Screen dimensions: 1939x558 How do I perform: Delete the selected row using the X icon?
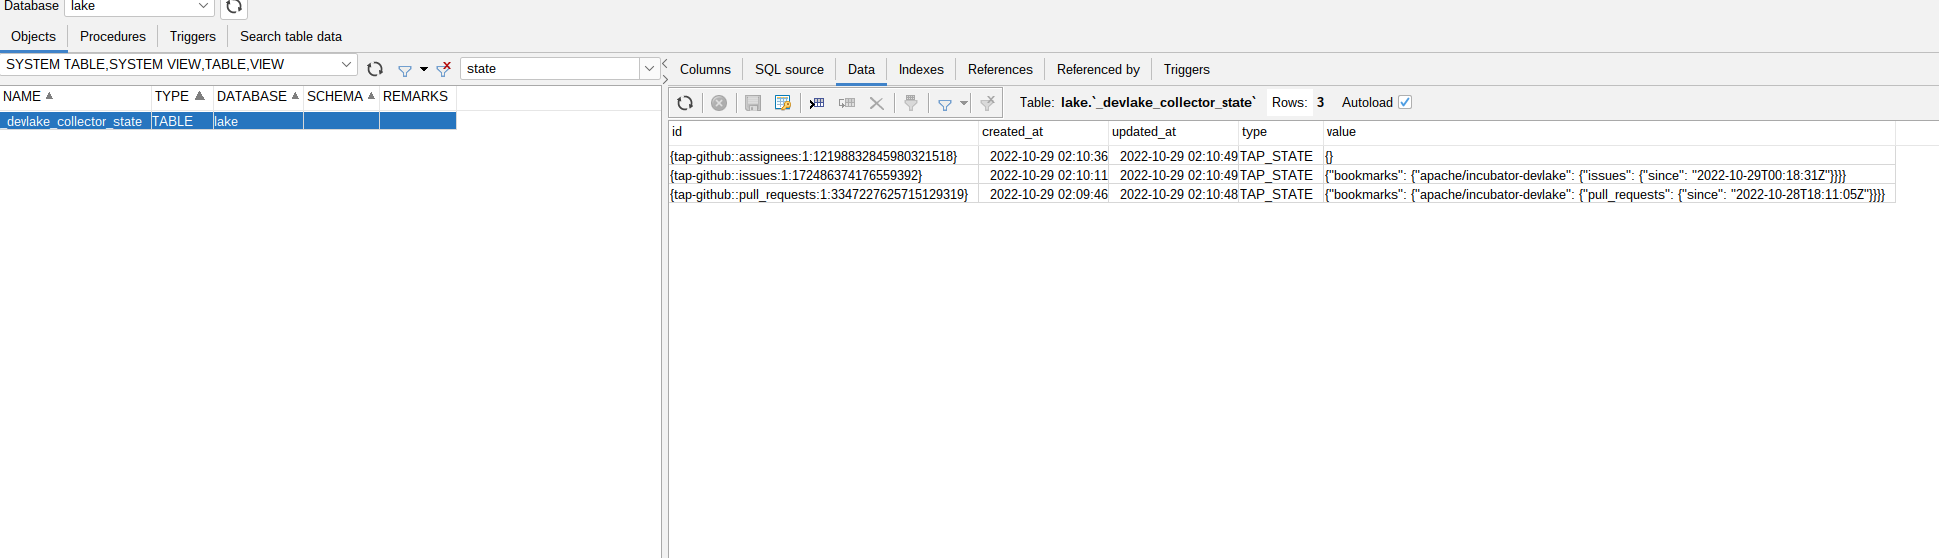(876, 103)
